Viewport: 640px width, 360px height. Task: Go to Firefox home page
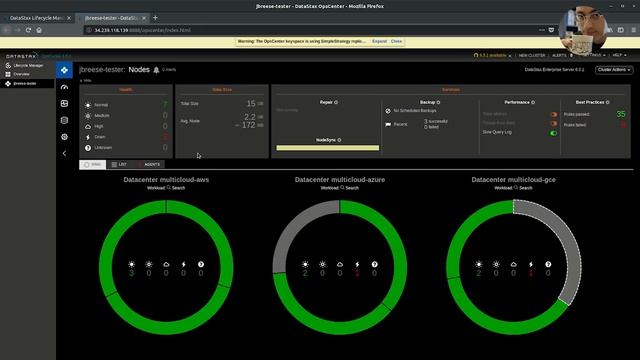click(39, 30)
